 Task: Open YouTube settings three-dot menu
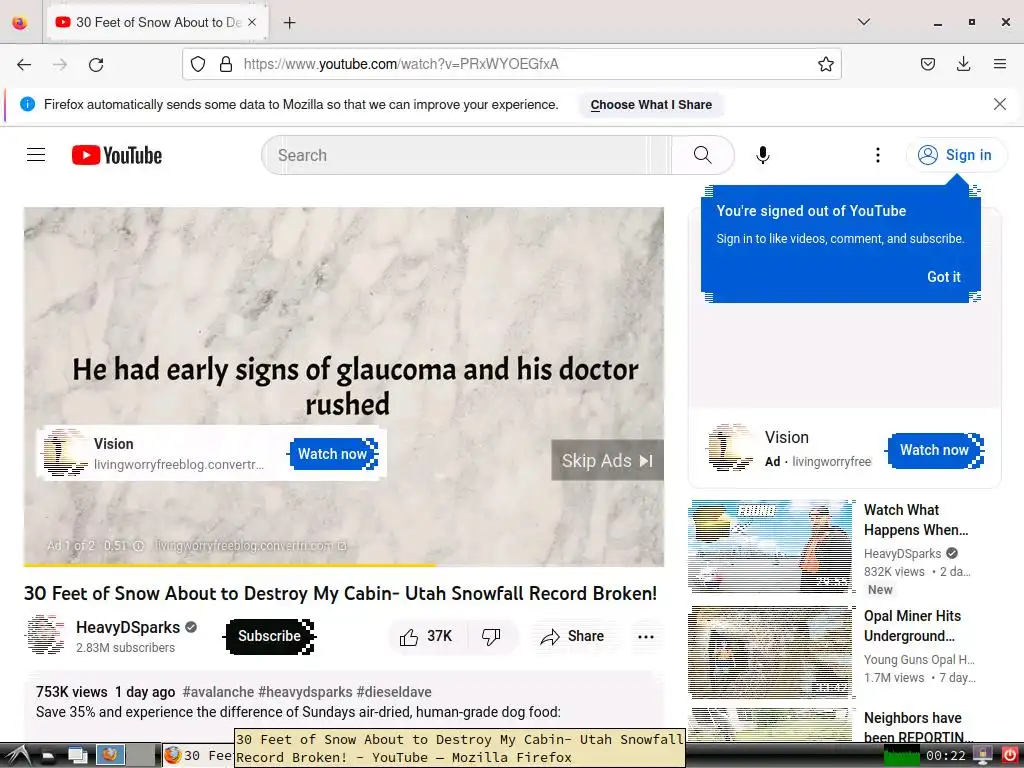pyautogui.click(x=877, y=155)
